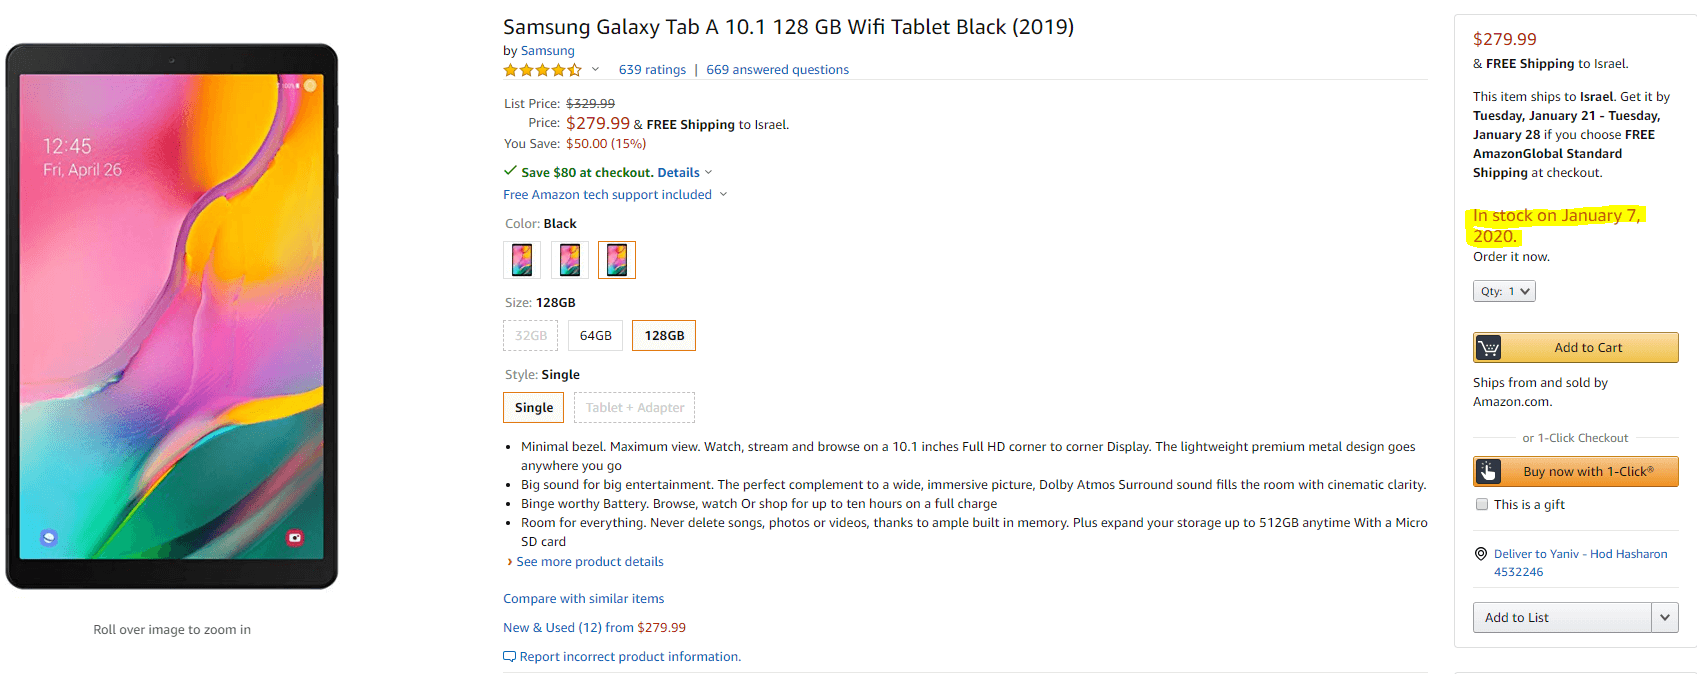Select the first color swatch thumbnail
The image size is (1697, 674).
(522, 260)
